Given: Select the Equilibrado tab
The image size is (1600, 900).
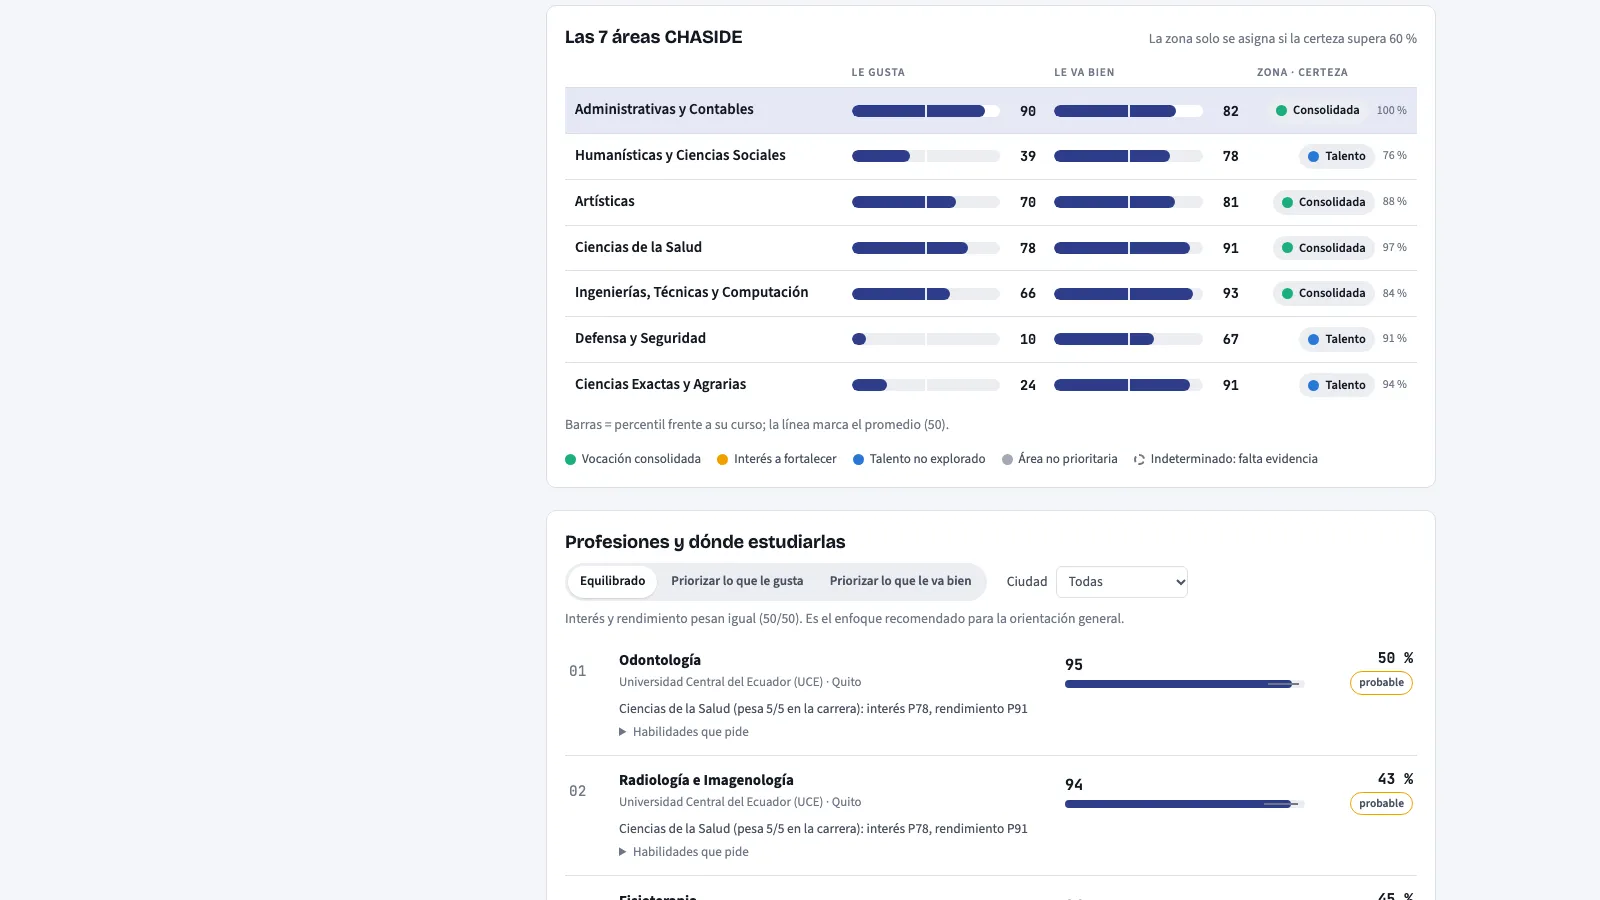Looking at the screenshot, I should click(612, 581).
